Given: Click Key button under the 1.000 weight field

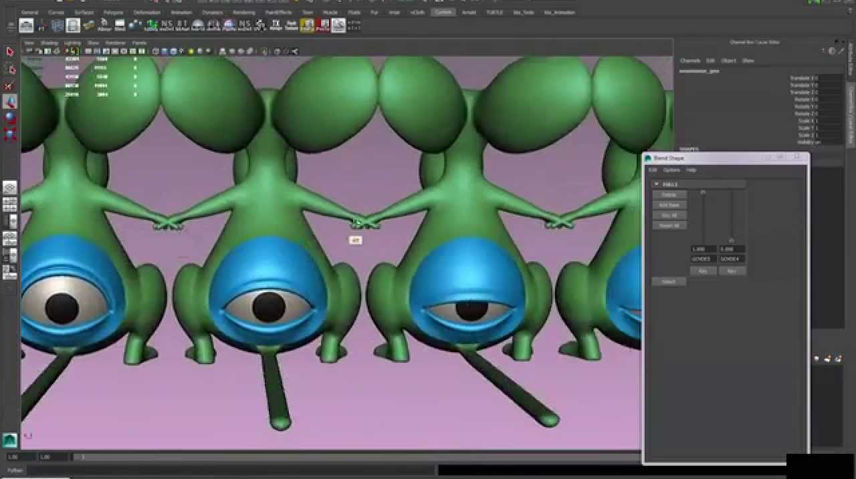Looking at the screenshot, I should [x=703, y=271].
